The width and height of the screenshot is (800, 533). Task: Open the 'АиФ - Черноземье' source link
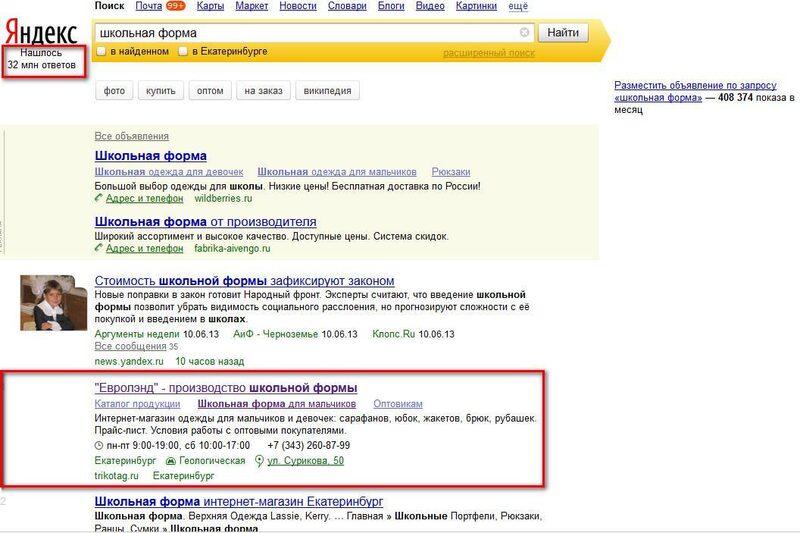276,334
